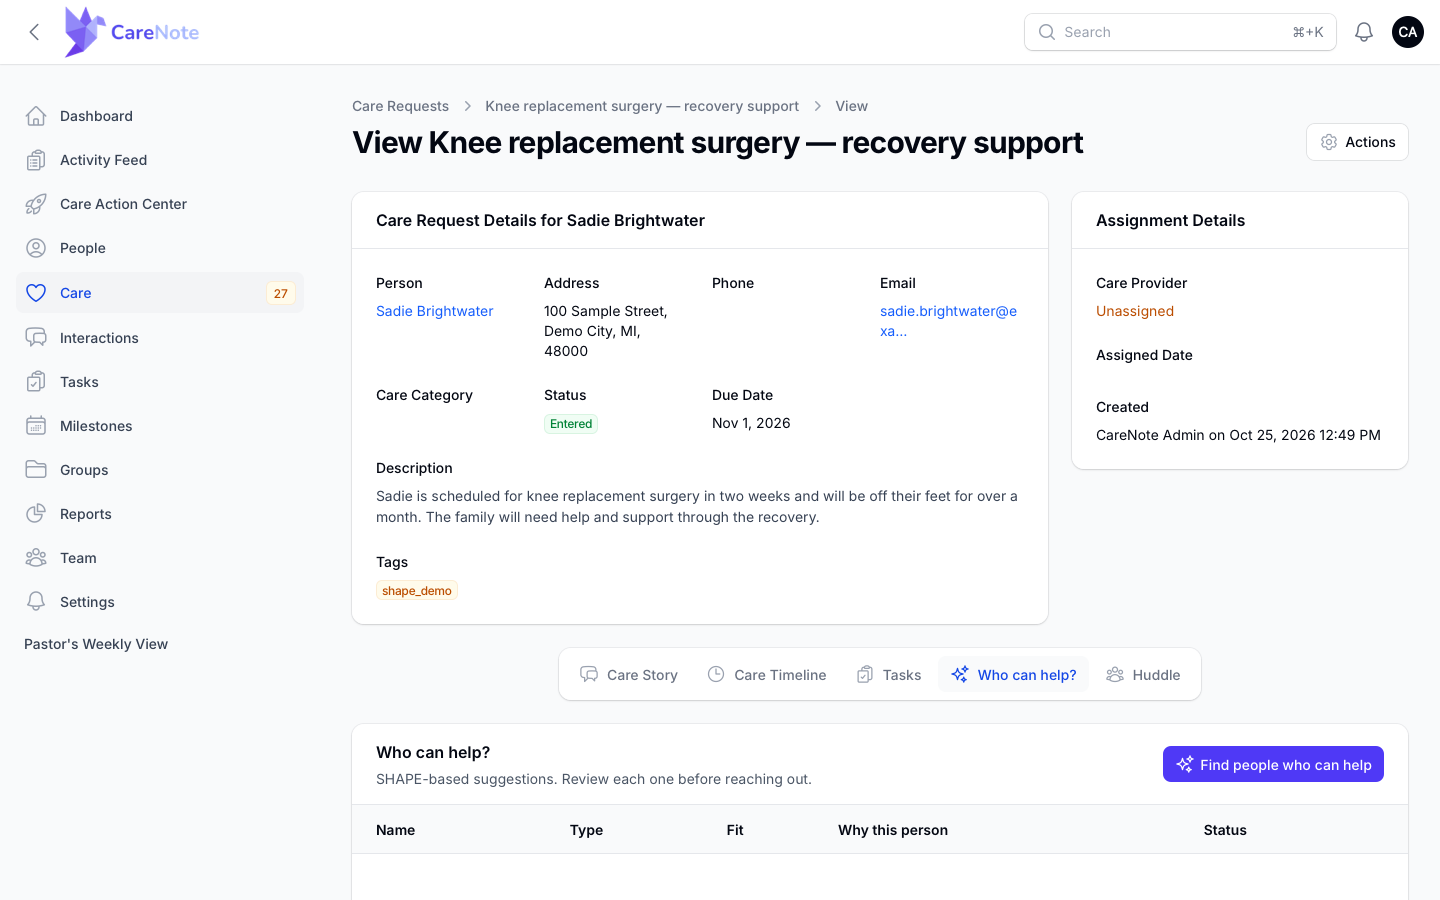
Task: Click the Reports pie chart icon
Action: (36, 514)
